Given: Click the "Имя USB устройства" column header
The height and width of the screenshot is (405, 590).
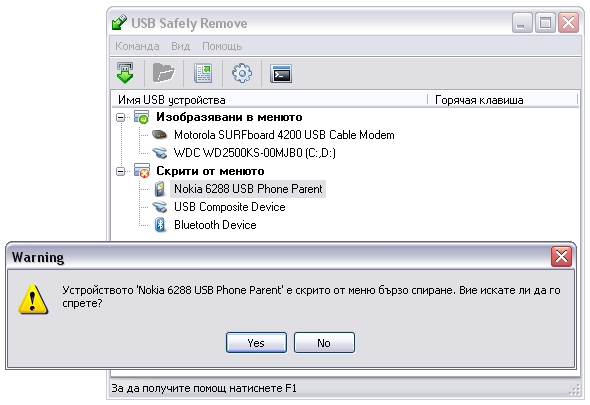Looking at the screenshot, I should 269,99.
